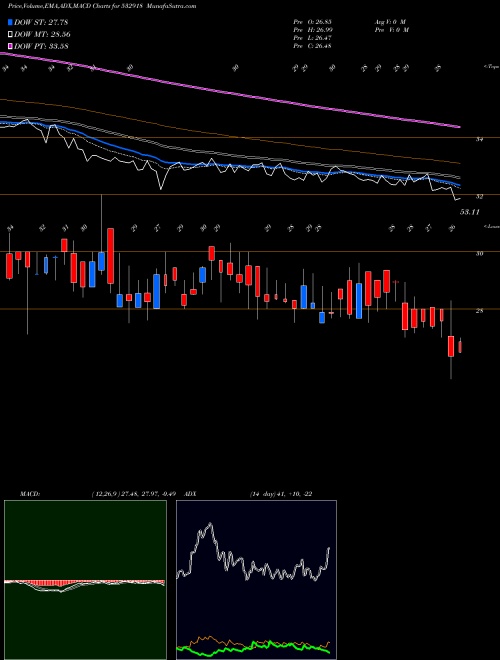Click the 'Pre C: 26.48' value
This screenshot has height=660, width=500.
click(x=313, y=46)
